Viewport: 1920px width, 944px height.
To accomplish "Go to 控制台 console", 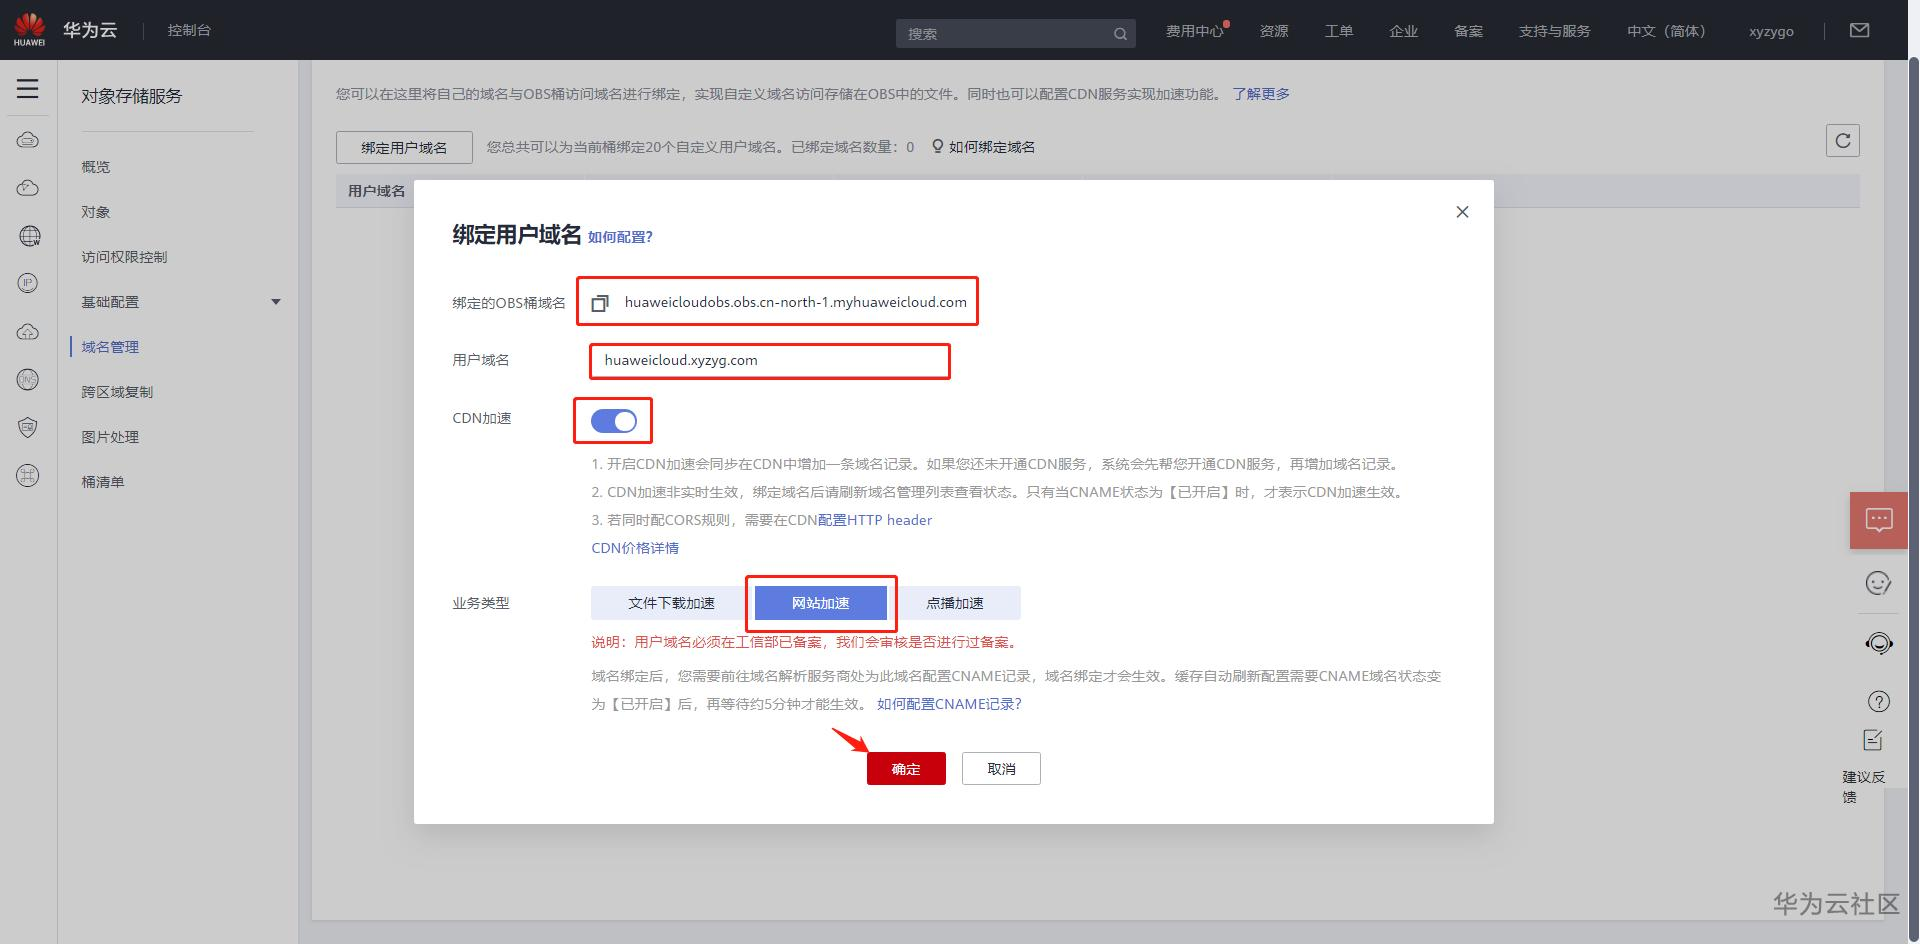I will click(x=189, y=30).
